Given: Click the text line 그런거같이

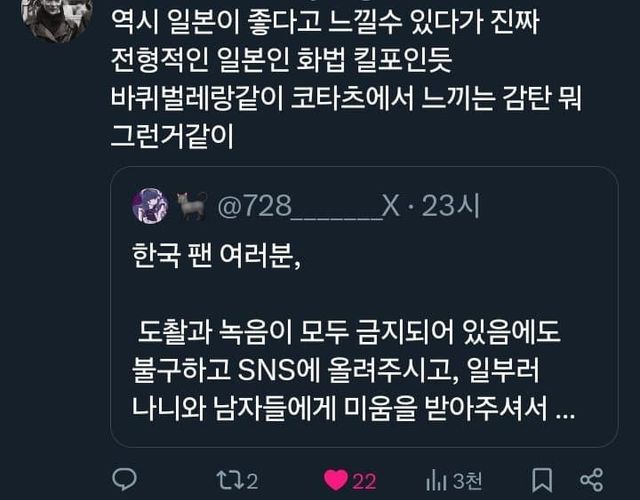Looking at the screenshot, I should coord(172,136).
